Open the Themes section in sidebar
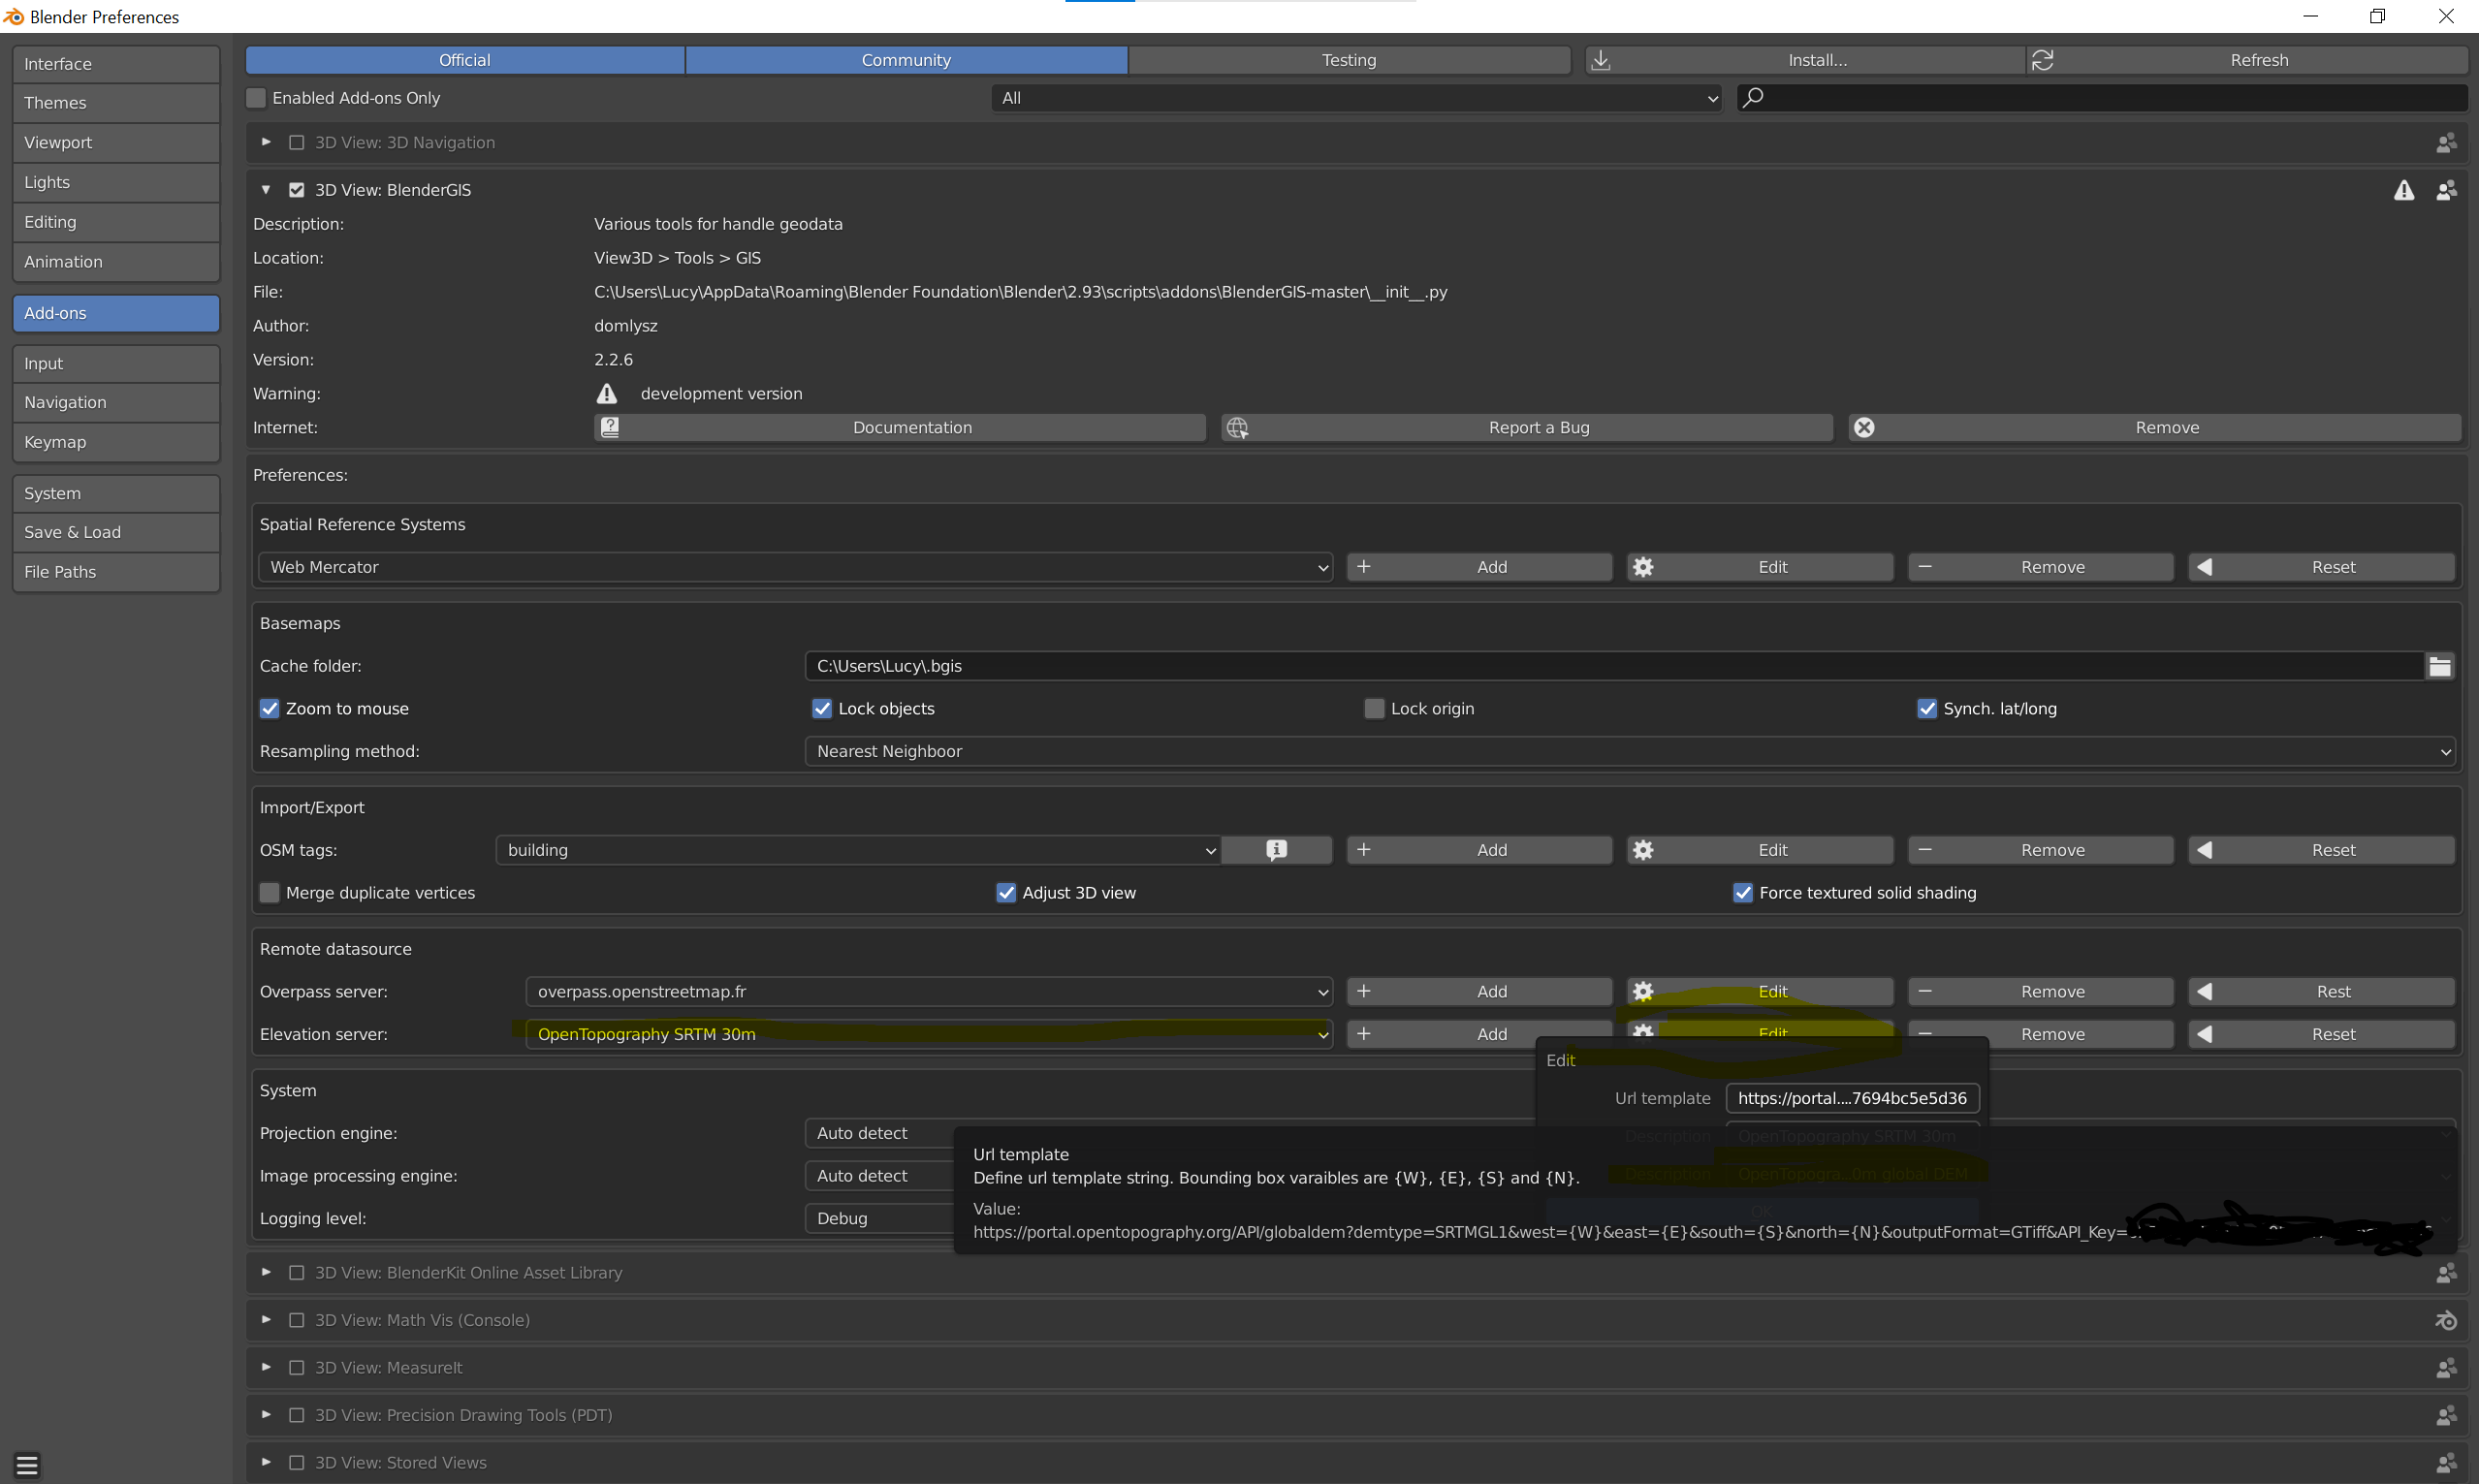The width and height of the screenshot is (2479, 1484). [x=115, y=102]
